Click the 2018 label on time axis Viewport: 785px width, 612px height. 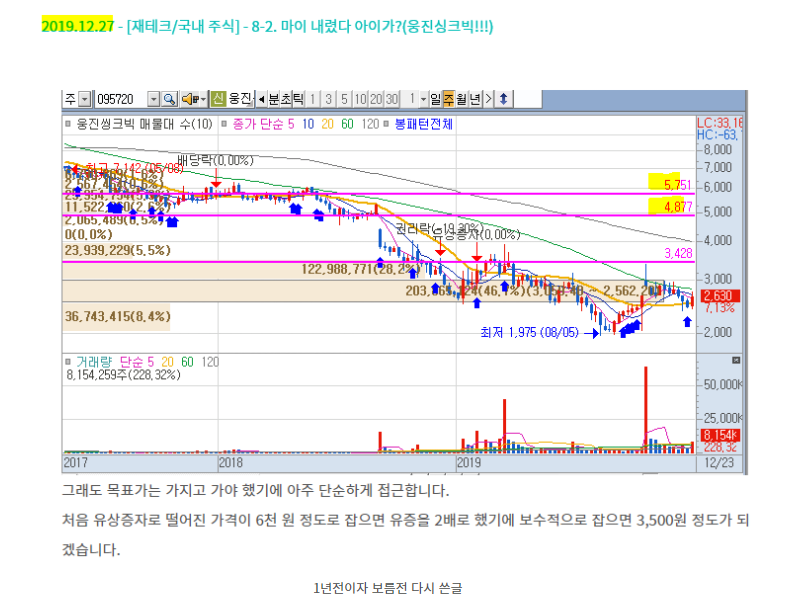tap(230, 462)
